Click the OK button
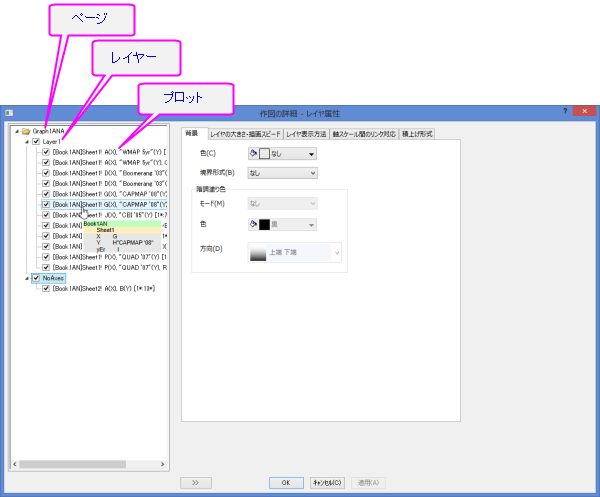 (x=286, y=483)
